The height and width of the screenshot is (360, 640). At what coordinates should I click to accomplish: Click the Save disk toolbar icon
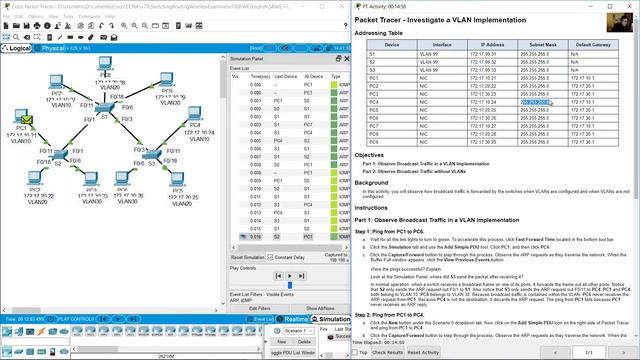(x=27, y=26)
